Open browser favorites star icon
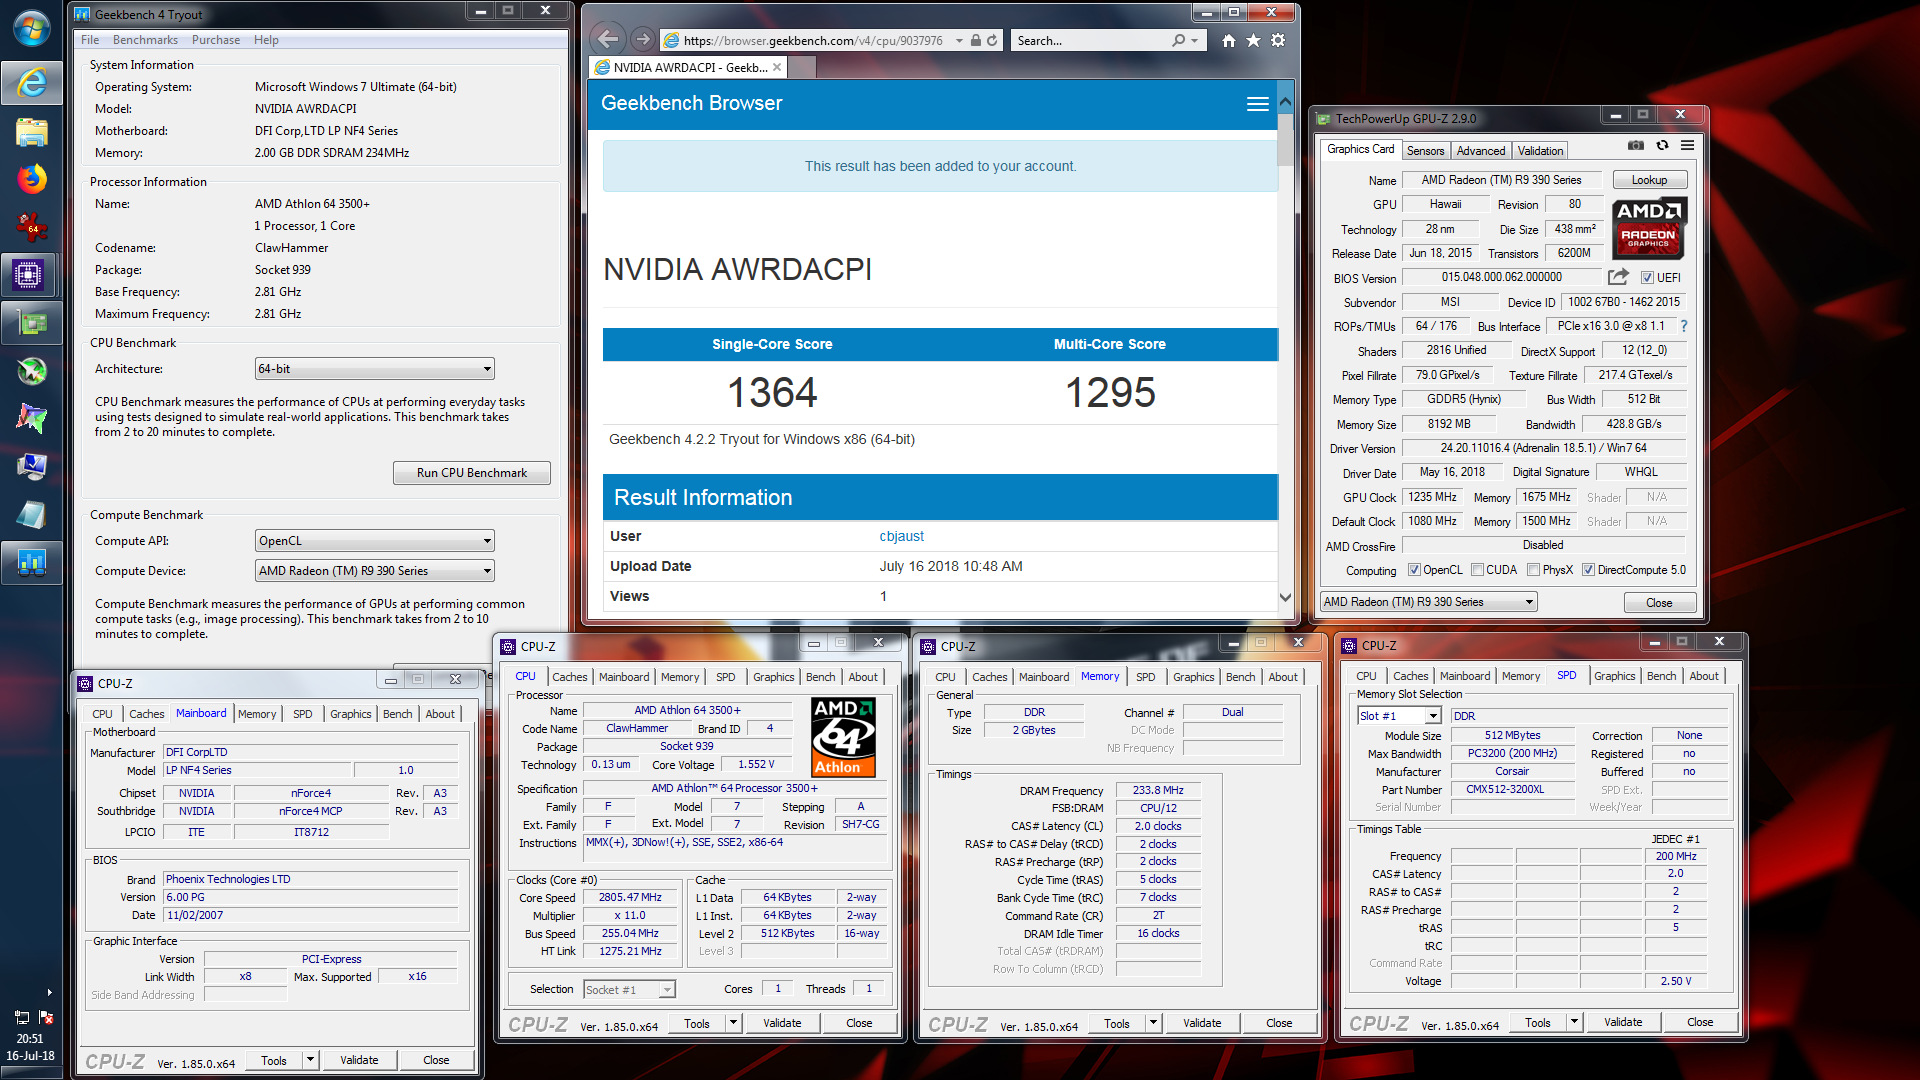This screenshot has height=1080, width=1920. [1253, 40]
